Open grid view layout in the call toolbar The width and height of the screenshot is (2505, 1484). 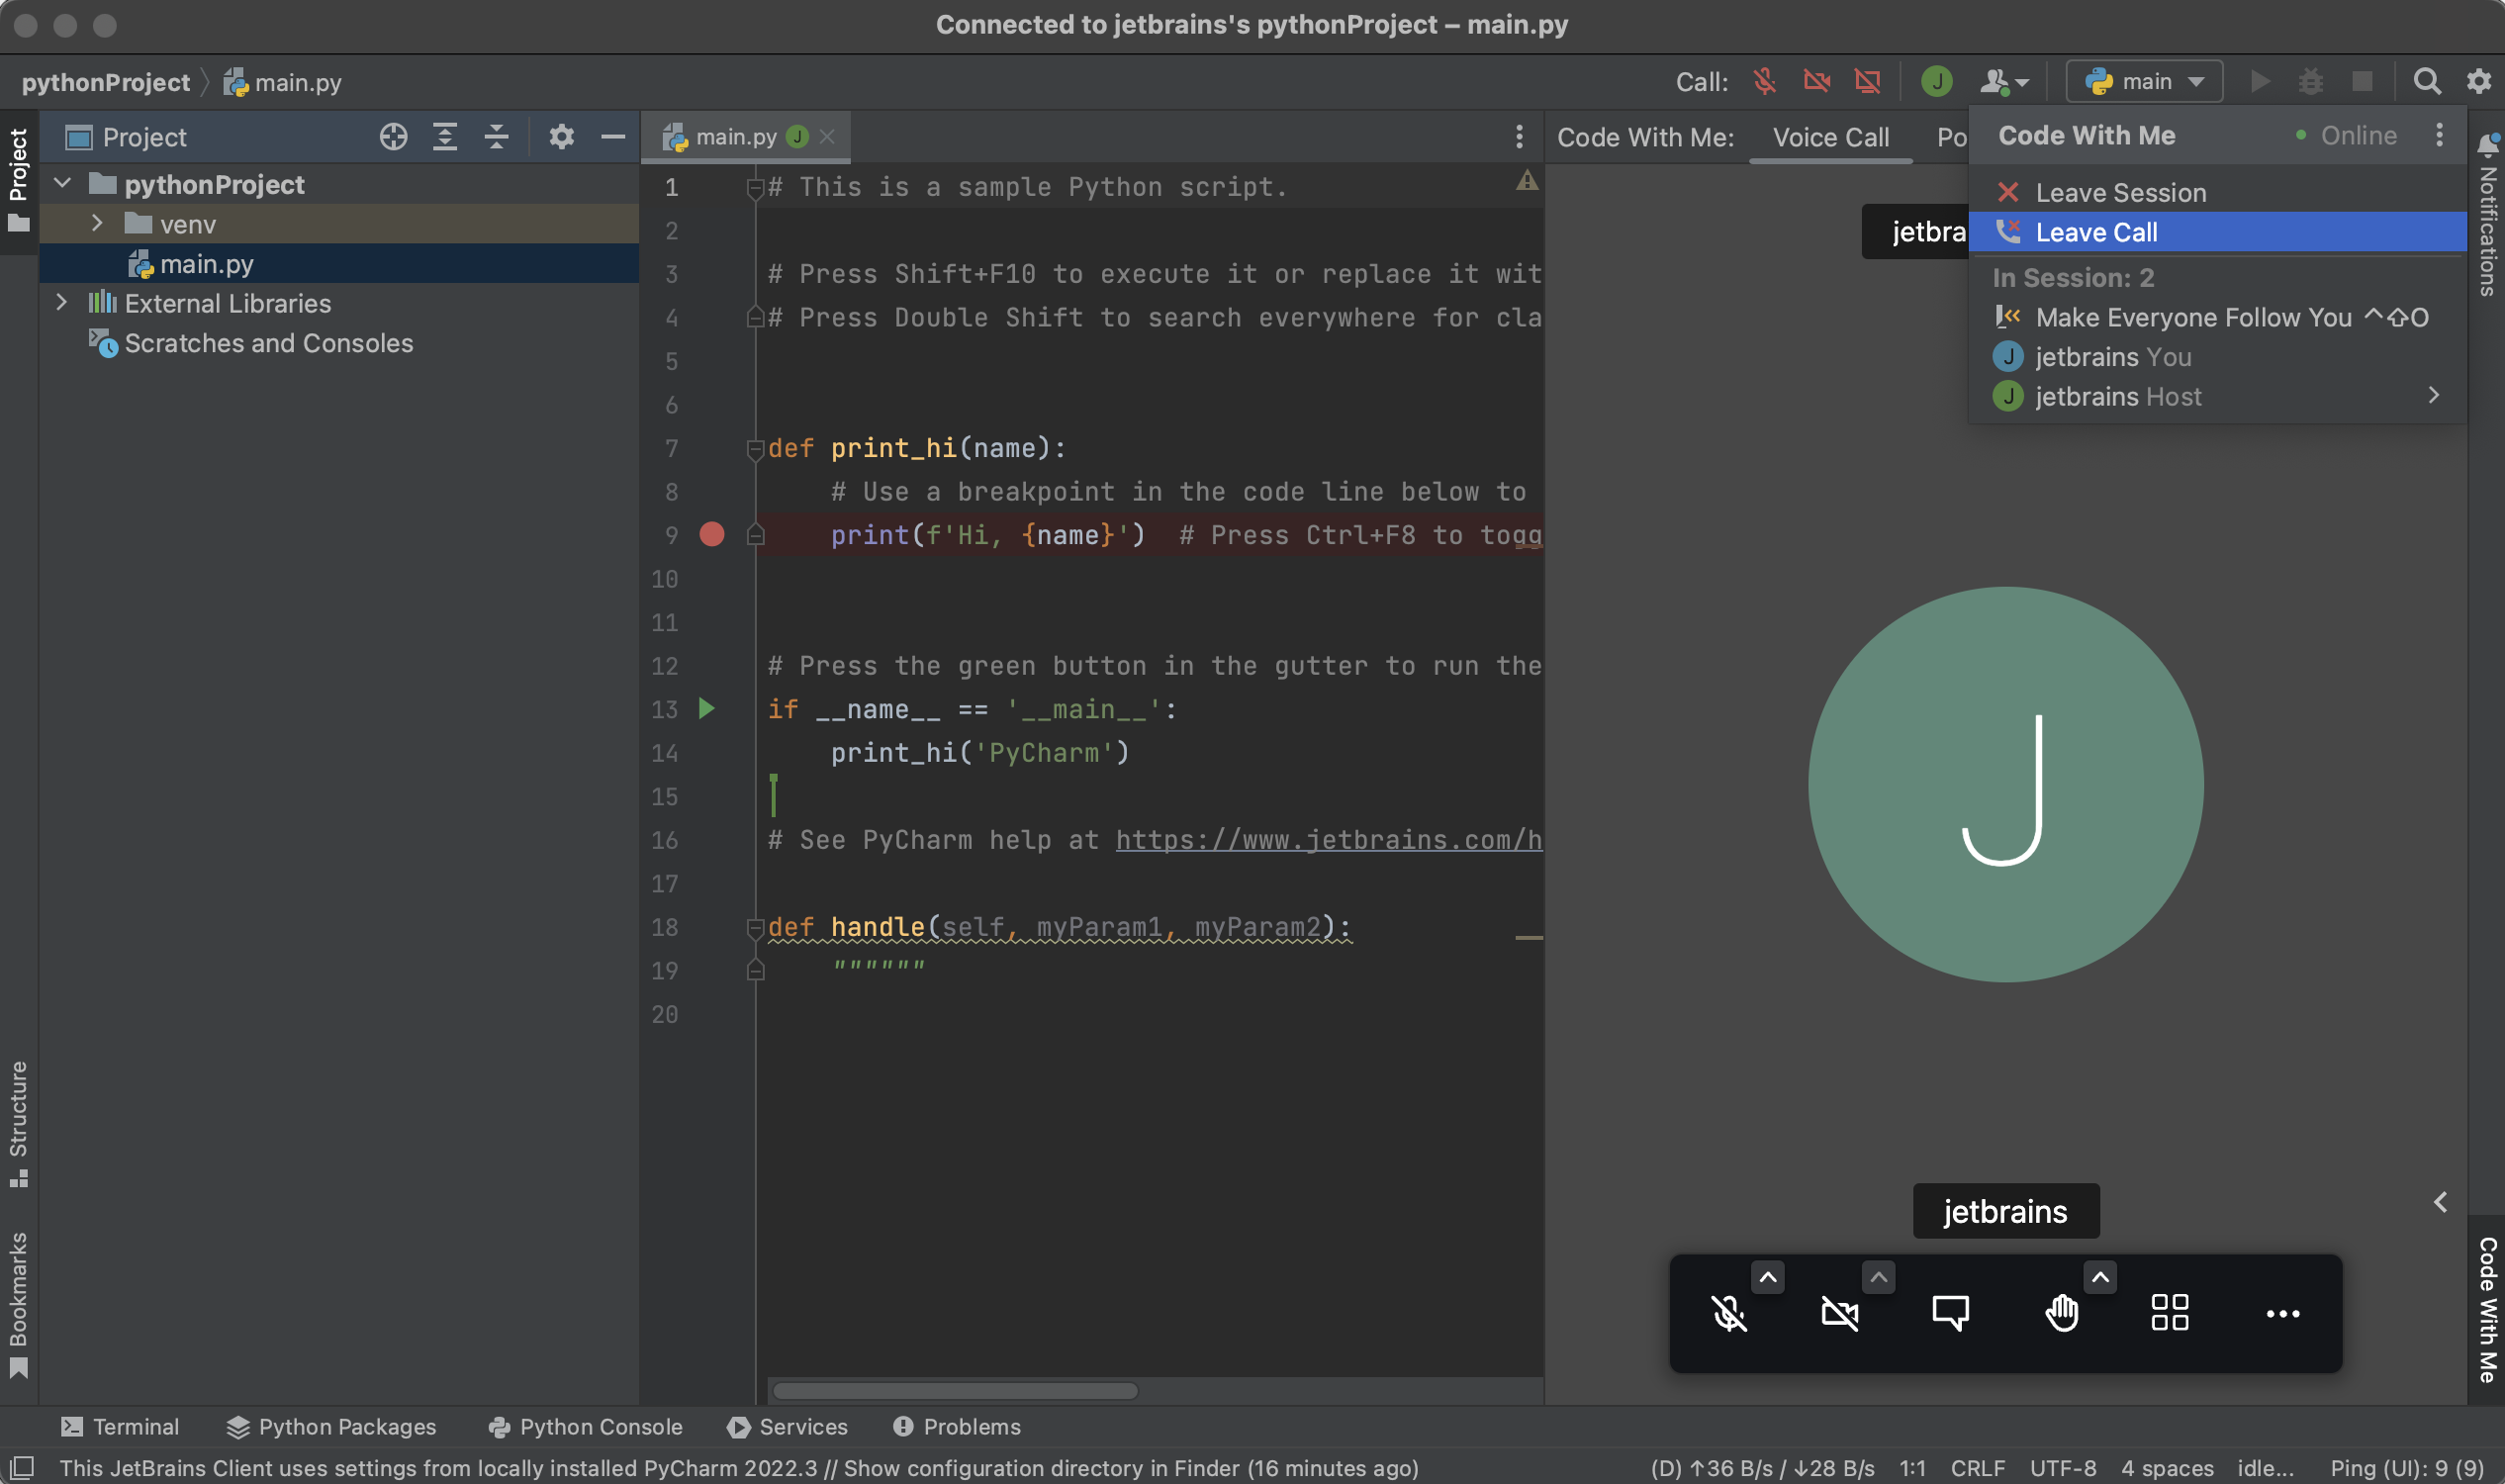click(2169, 1313)
